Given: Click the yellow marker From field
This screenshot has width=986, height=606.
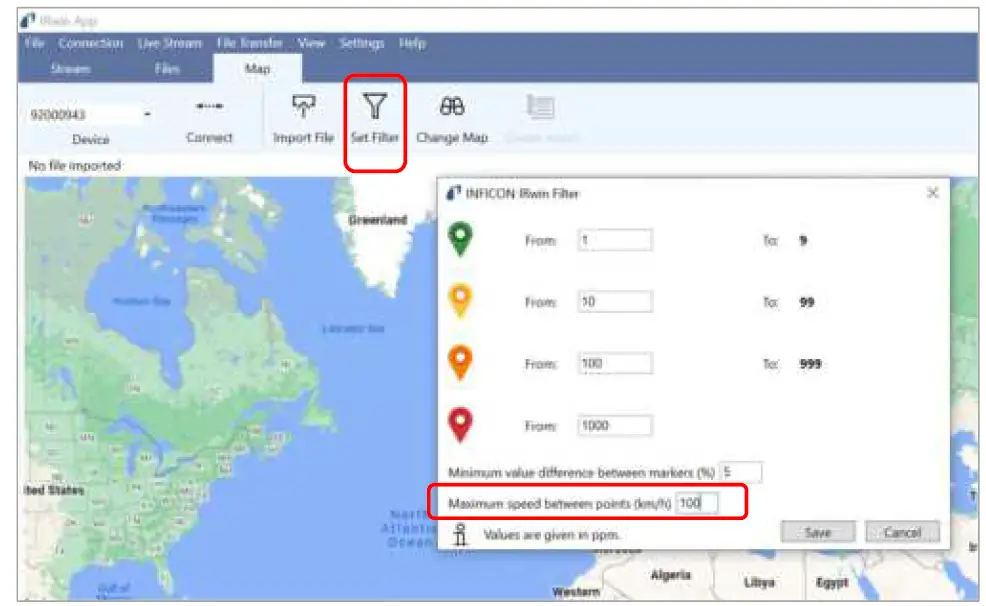Looking at the screenshot, I should tap(615, 302).
